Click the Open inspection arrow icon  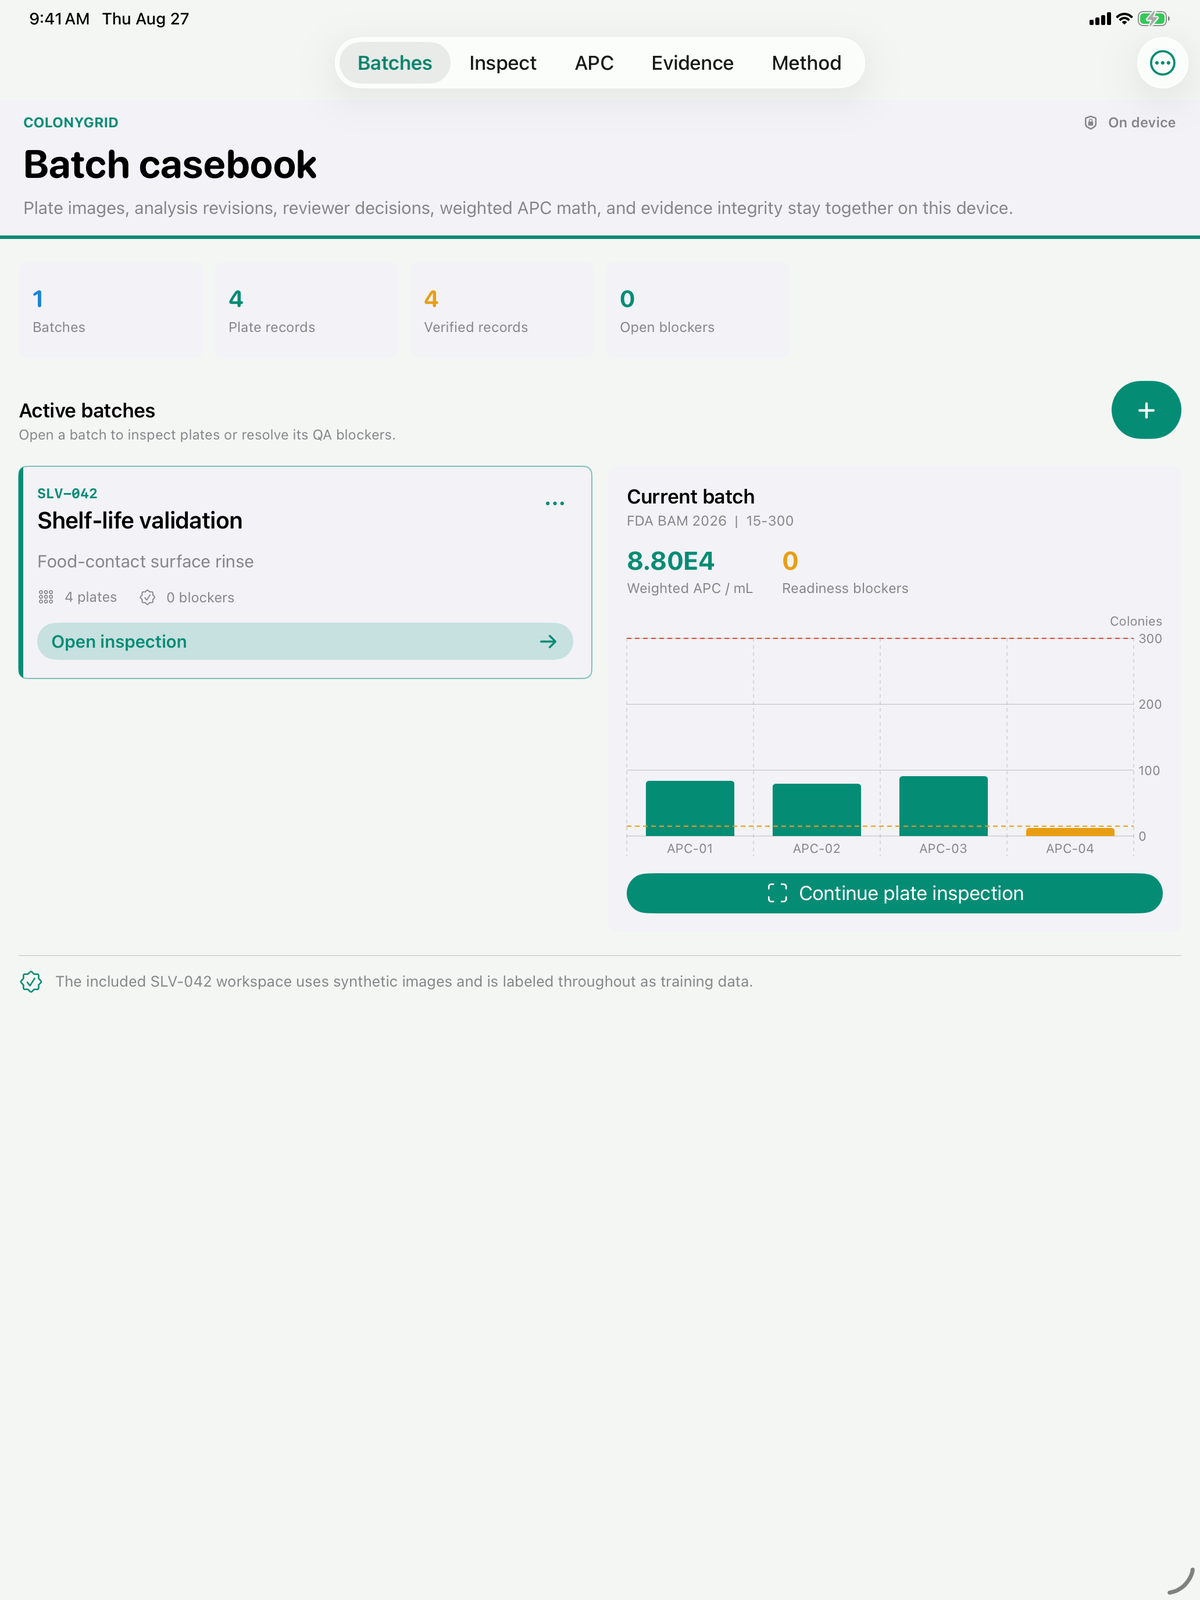(x=548, y=642)
